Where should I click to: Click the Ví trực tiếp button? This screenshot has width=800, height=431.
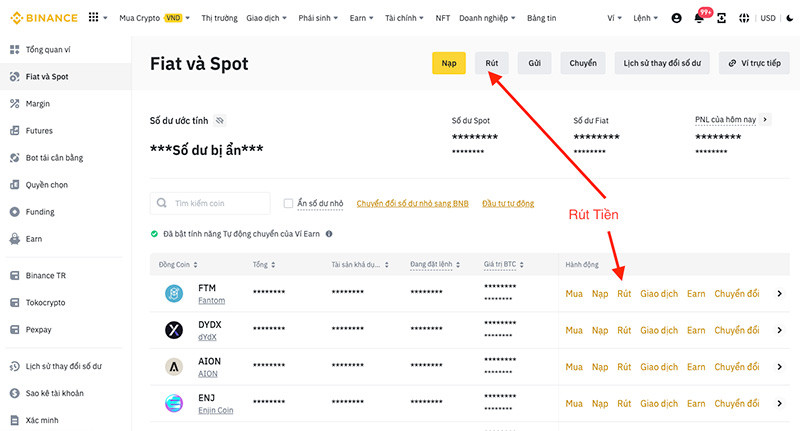point(754,63)
